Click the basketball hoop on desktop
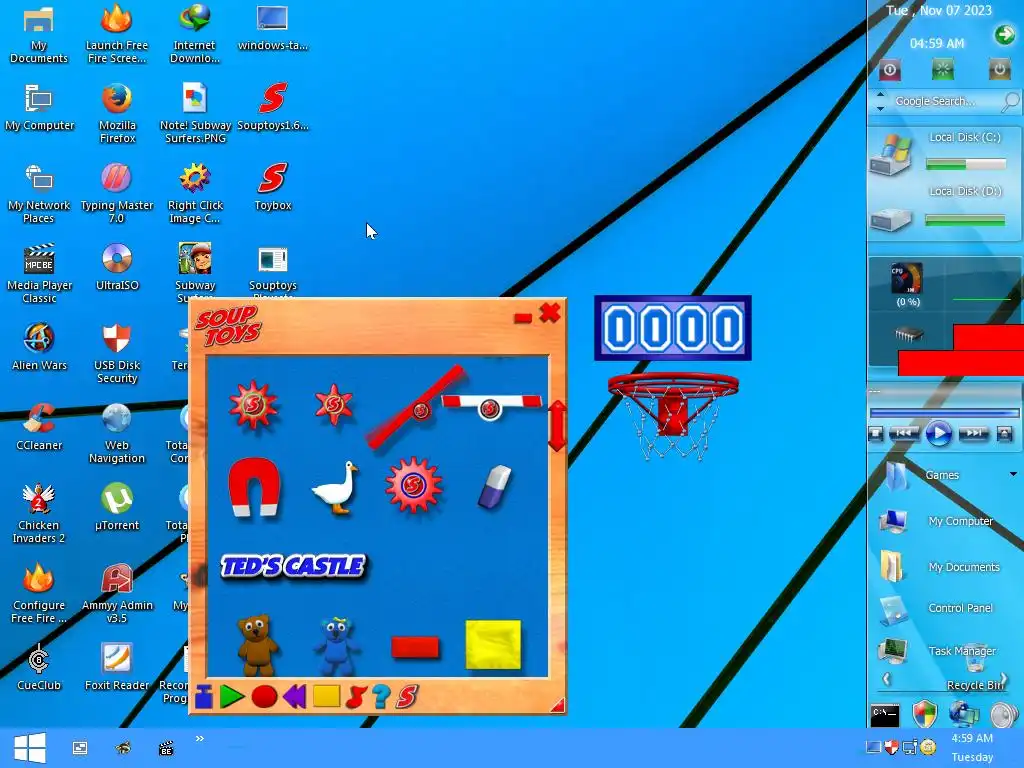This screenshot has height=768, width=1024. pos(673,414)
